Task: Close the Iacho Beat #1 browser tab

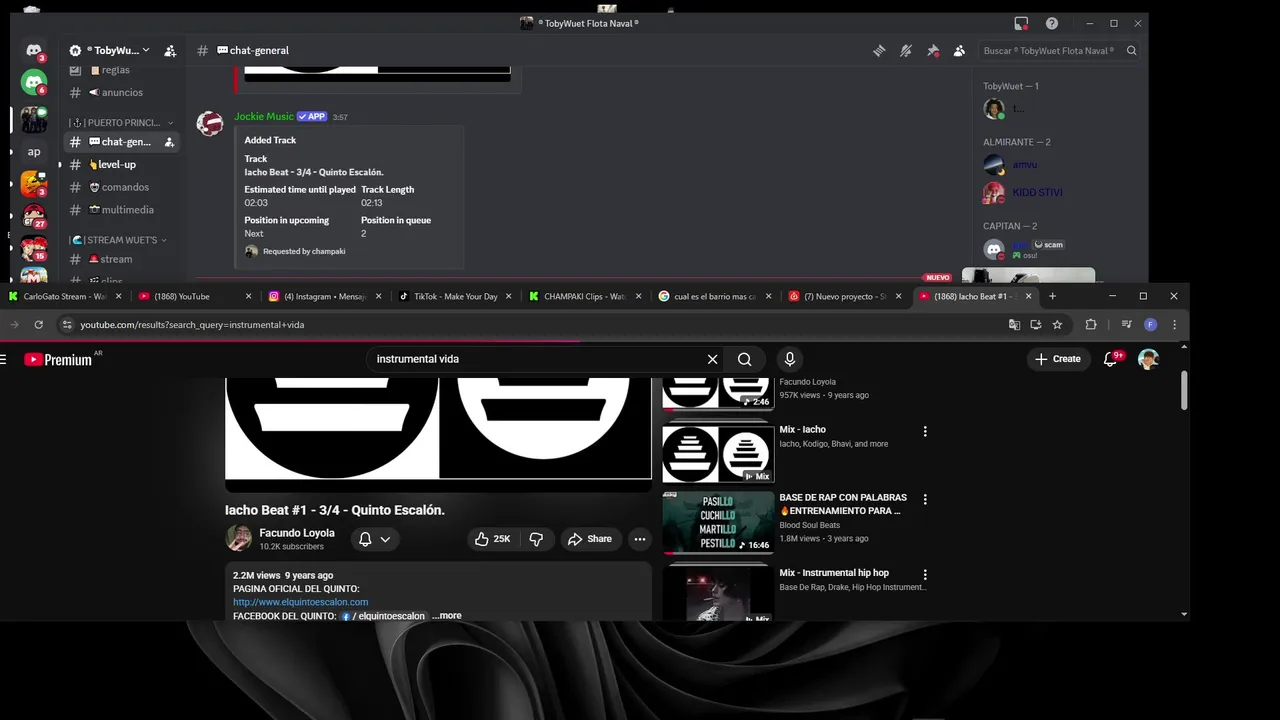Action: tap(1028, 296)
